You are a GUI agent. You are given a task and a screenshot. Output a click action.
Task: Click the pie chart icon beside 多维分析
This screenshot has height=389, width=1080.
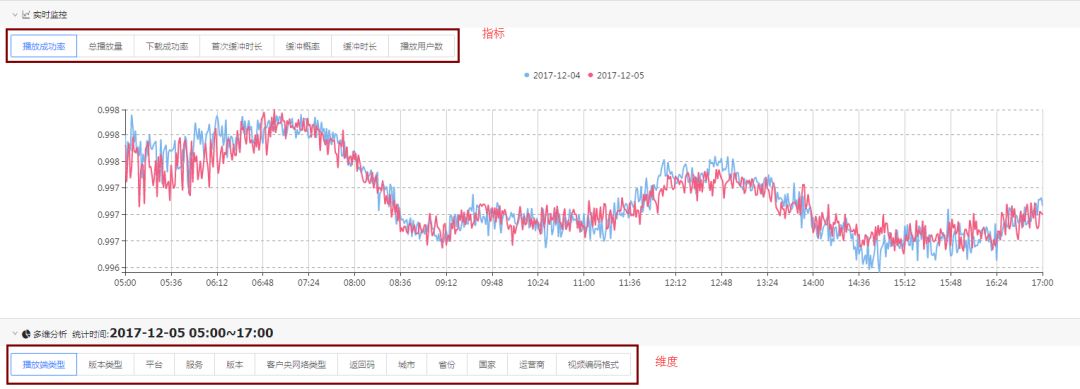(26, 334)
